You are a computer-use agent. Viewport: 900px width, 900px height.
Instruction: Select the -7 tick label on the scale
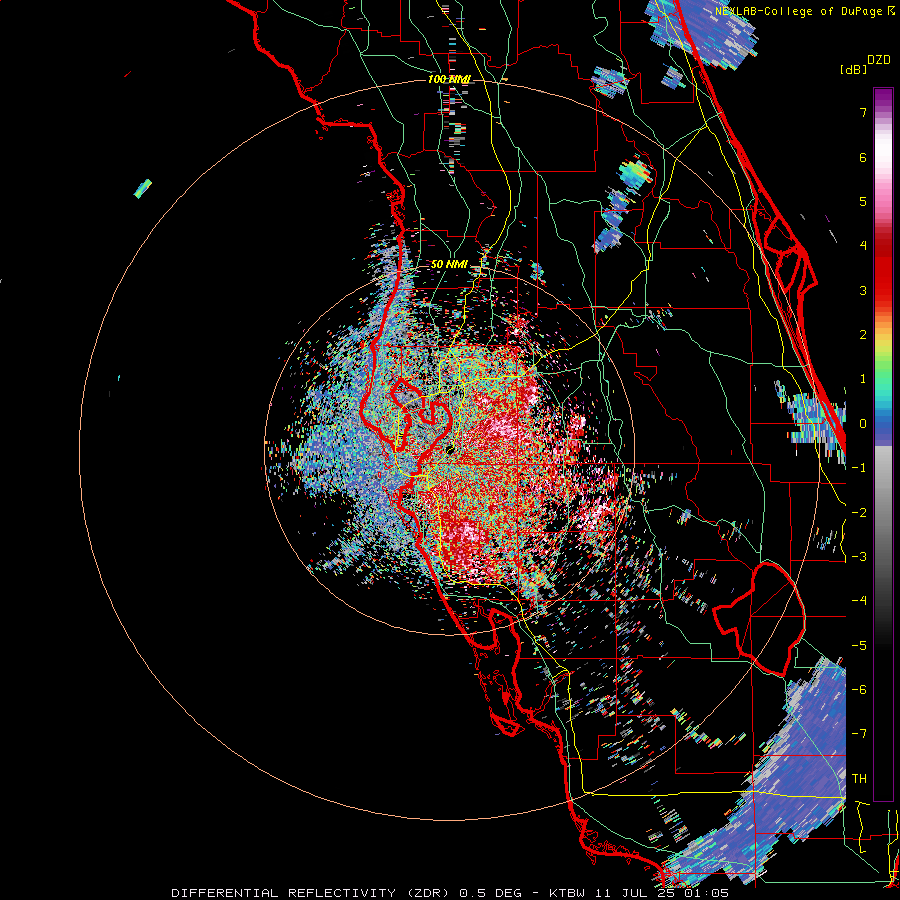coord(859,734)
